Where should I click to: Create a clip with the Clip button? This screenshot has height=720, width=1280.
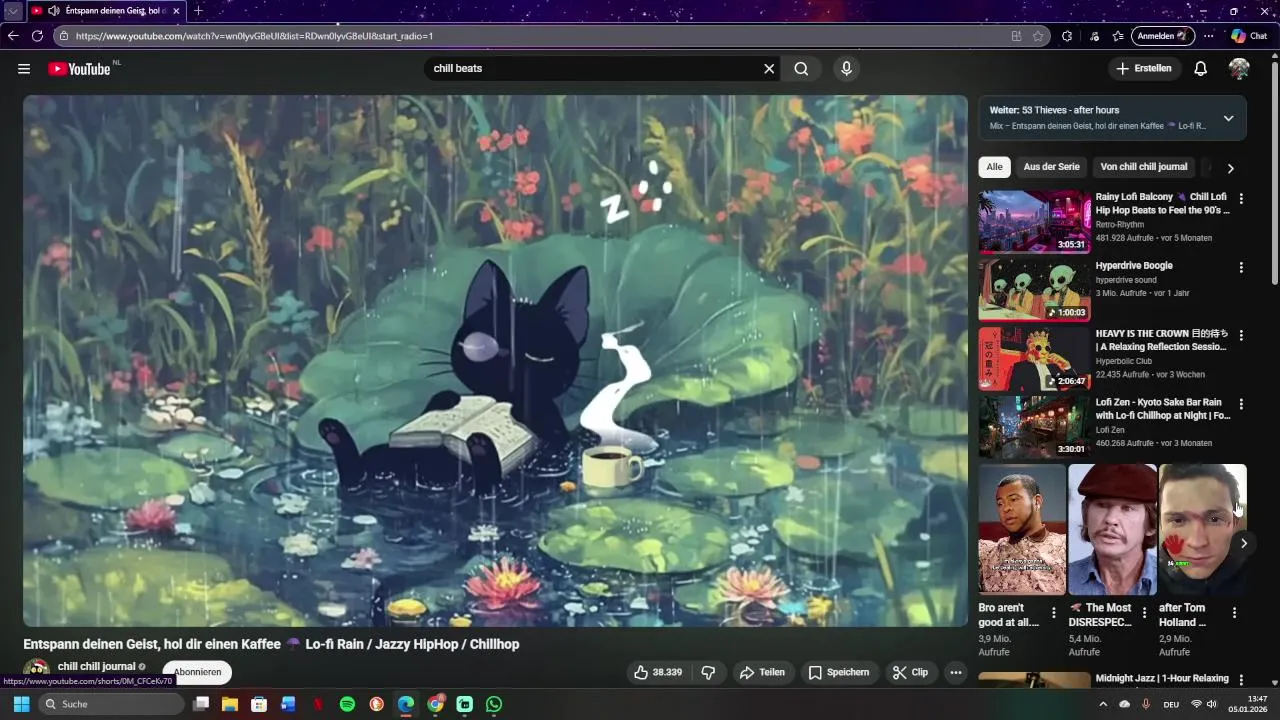pos(911,672)
